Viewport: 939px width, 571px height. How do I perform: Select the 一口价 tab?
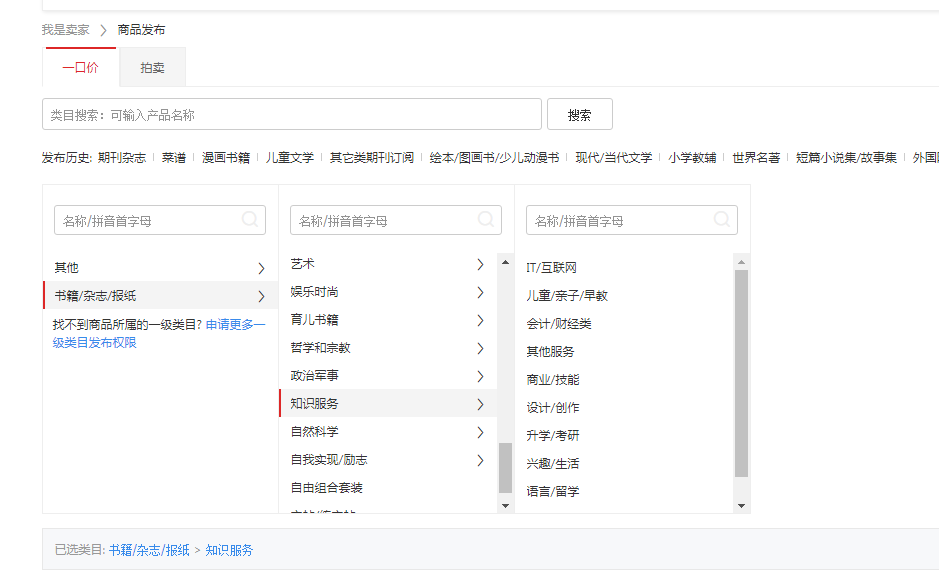[x=80, y=68]
